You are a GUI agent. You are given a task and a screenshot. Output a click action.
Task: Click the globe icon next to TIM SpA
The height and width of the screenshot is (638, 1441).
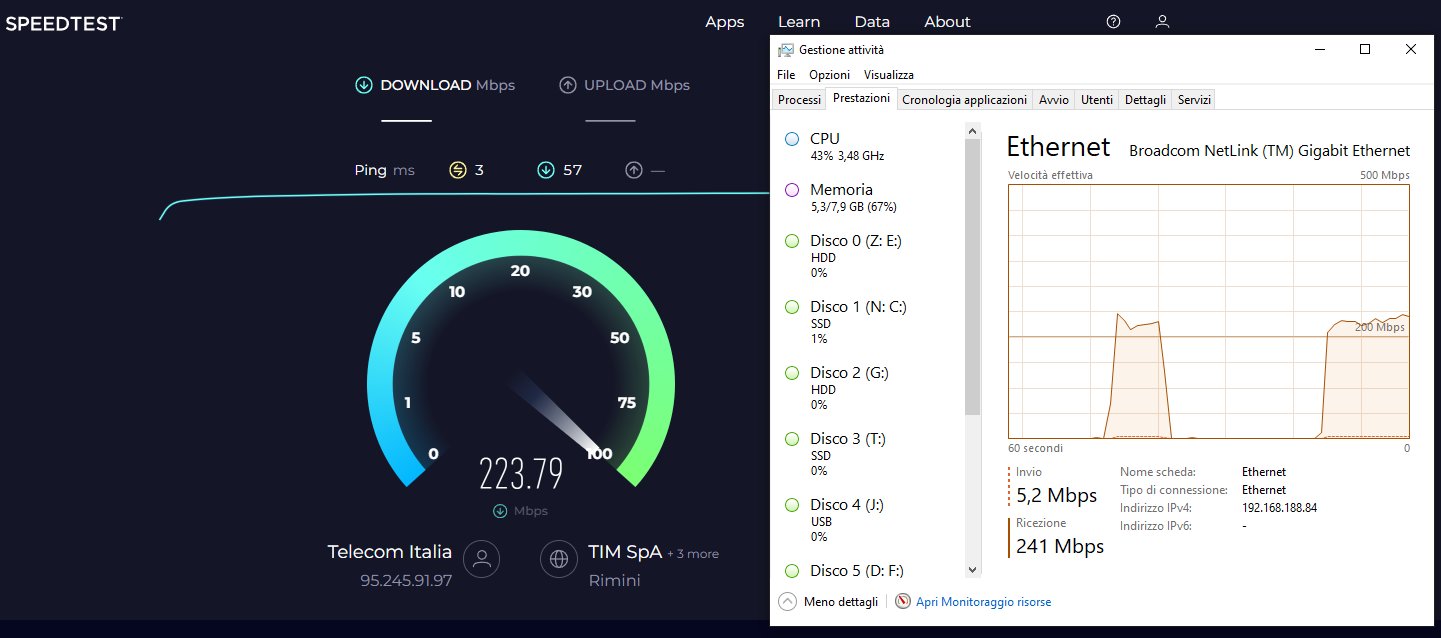tap(558, 560)
